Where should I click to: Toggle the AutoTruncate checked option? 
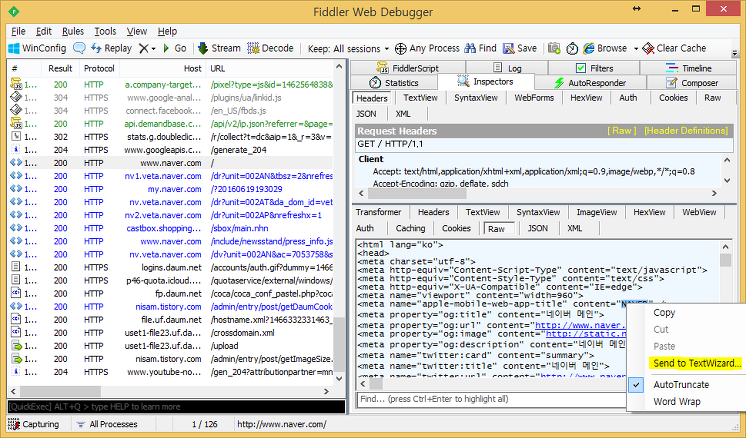(x=681, y=385)
